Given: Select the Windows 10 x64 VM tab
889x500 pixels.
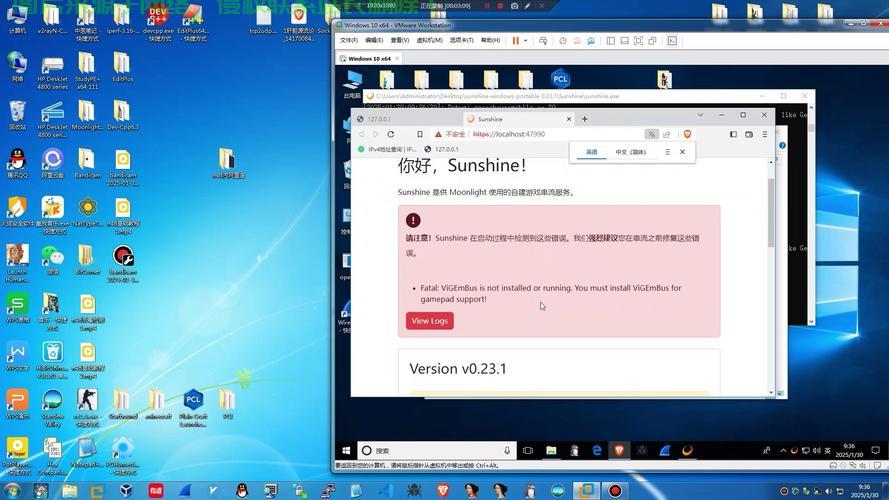Looking at the screenshot, I should [370, 58].
